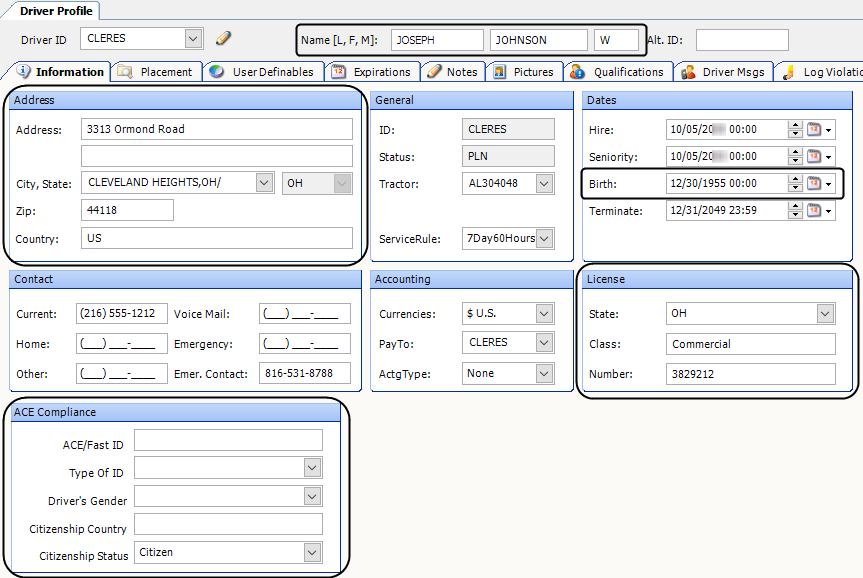This screenshot has height=578, width=863.
Task: Open the Seniority date calendar icon
Action: (x=814, y=157)
